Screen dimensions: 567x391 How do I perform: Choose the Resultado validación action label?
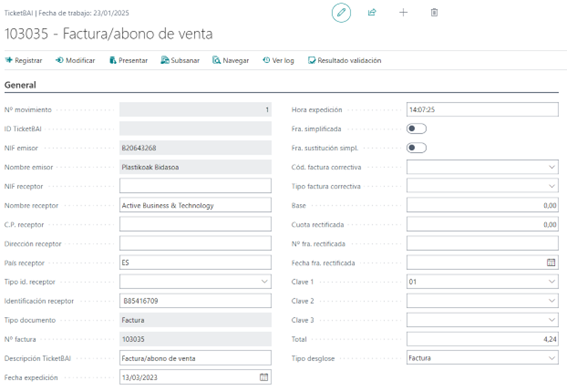tap(349, 60)
